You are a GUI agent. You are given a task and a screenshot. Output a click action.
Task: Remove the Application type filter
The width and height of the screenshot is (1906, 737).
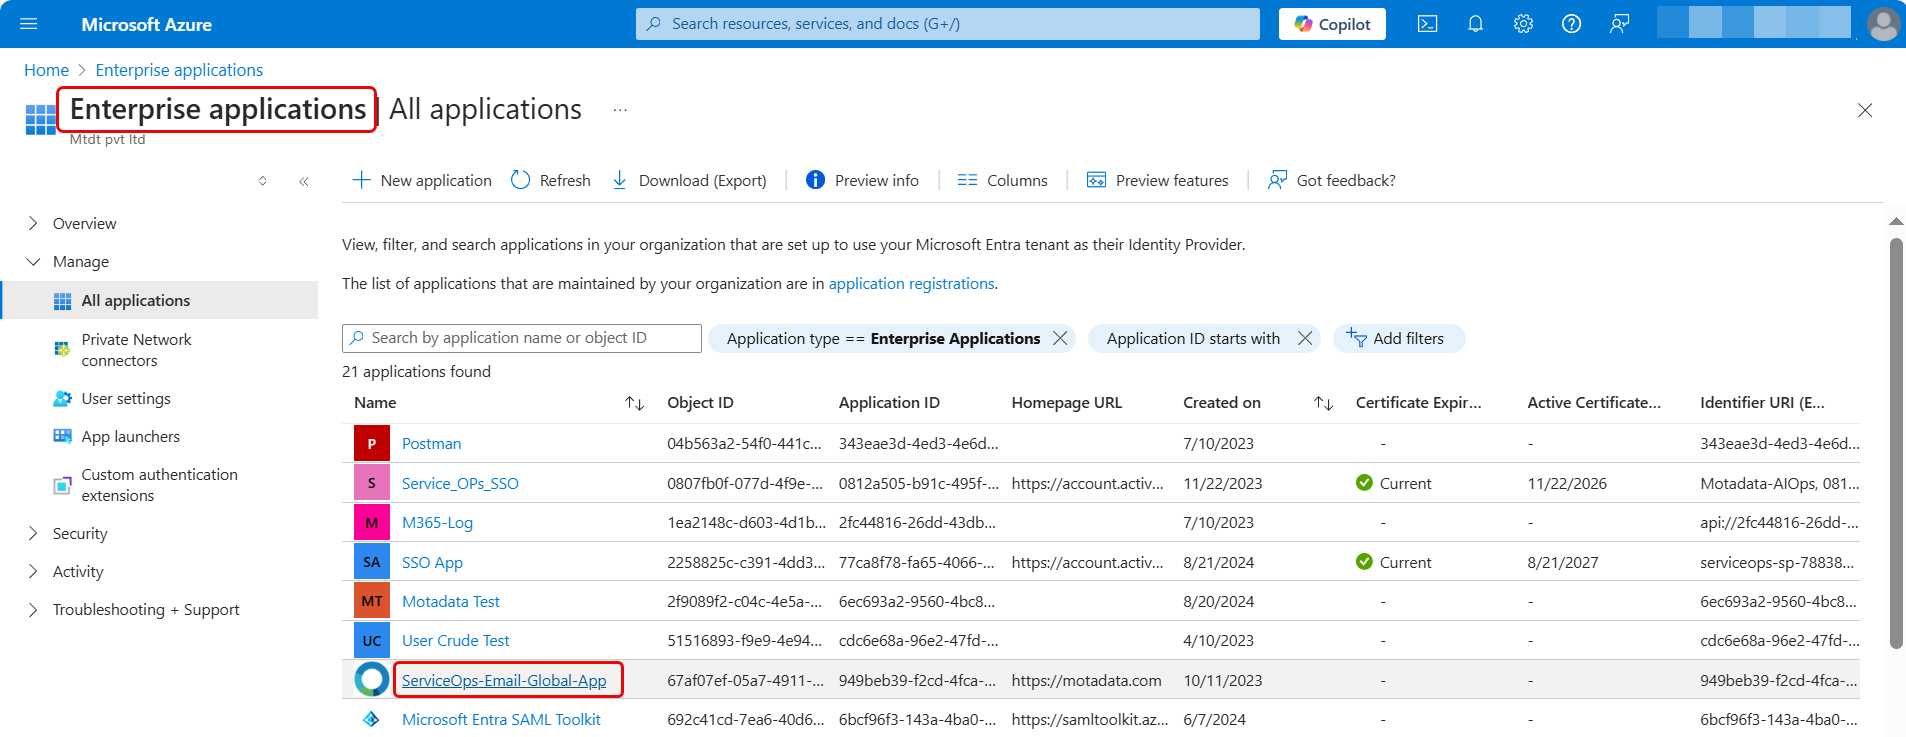[x=1060, y=339]
